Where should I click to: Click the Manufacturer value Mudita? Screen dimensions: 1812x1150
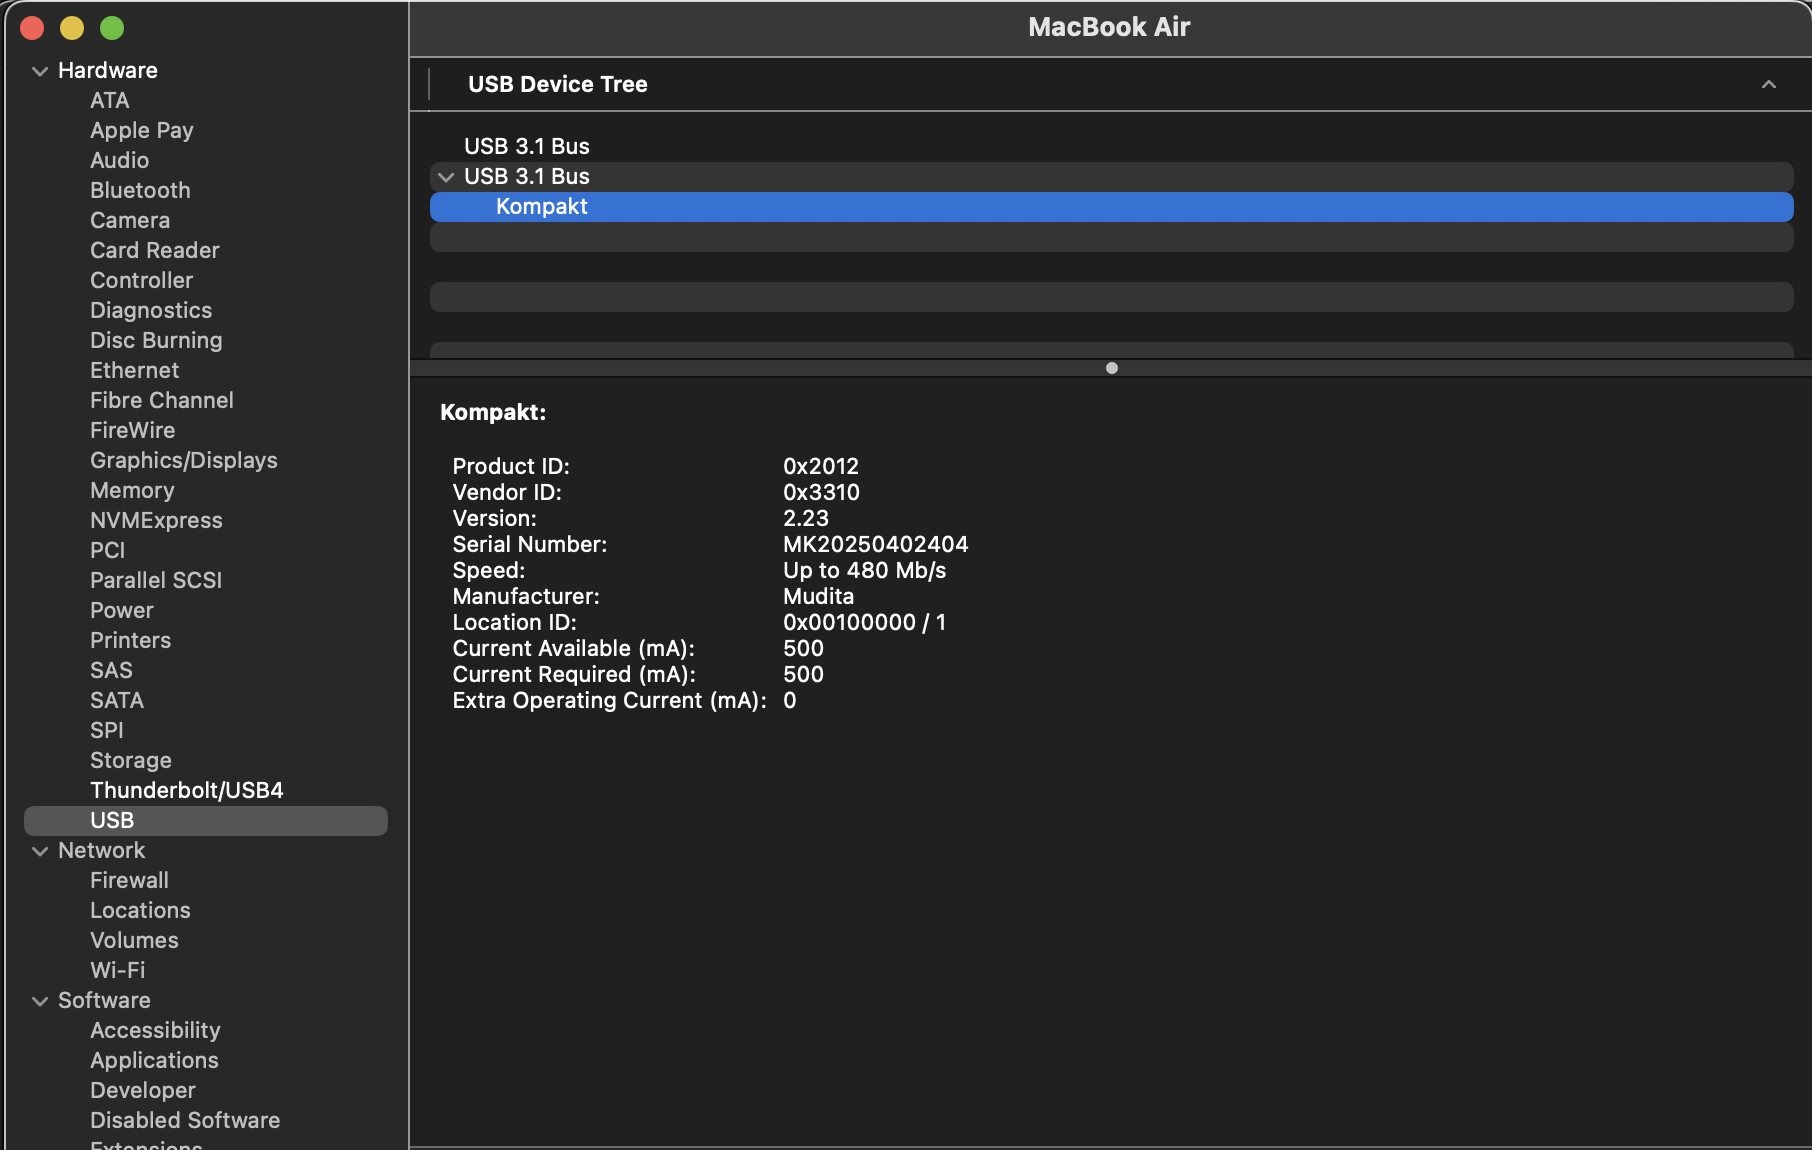tap(819, 596)
